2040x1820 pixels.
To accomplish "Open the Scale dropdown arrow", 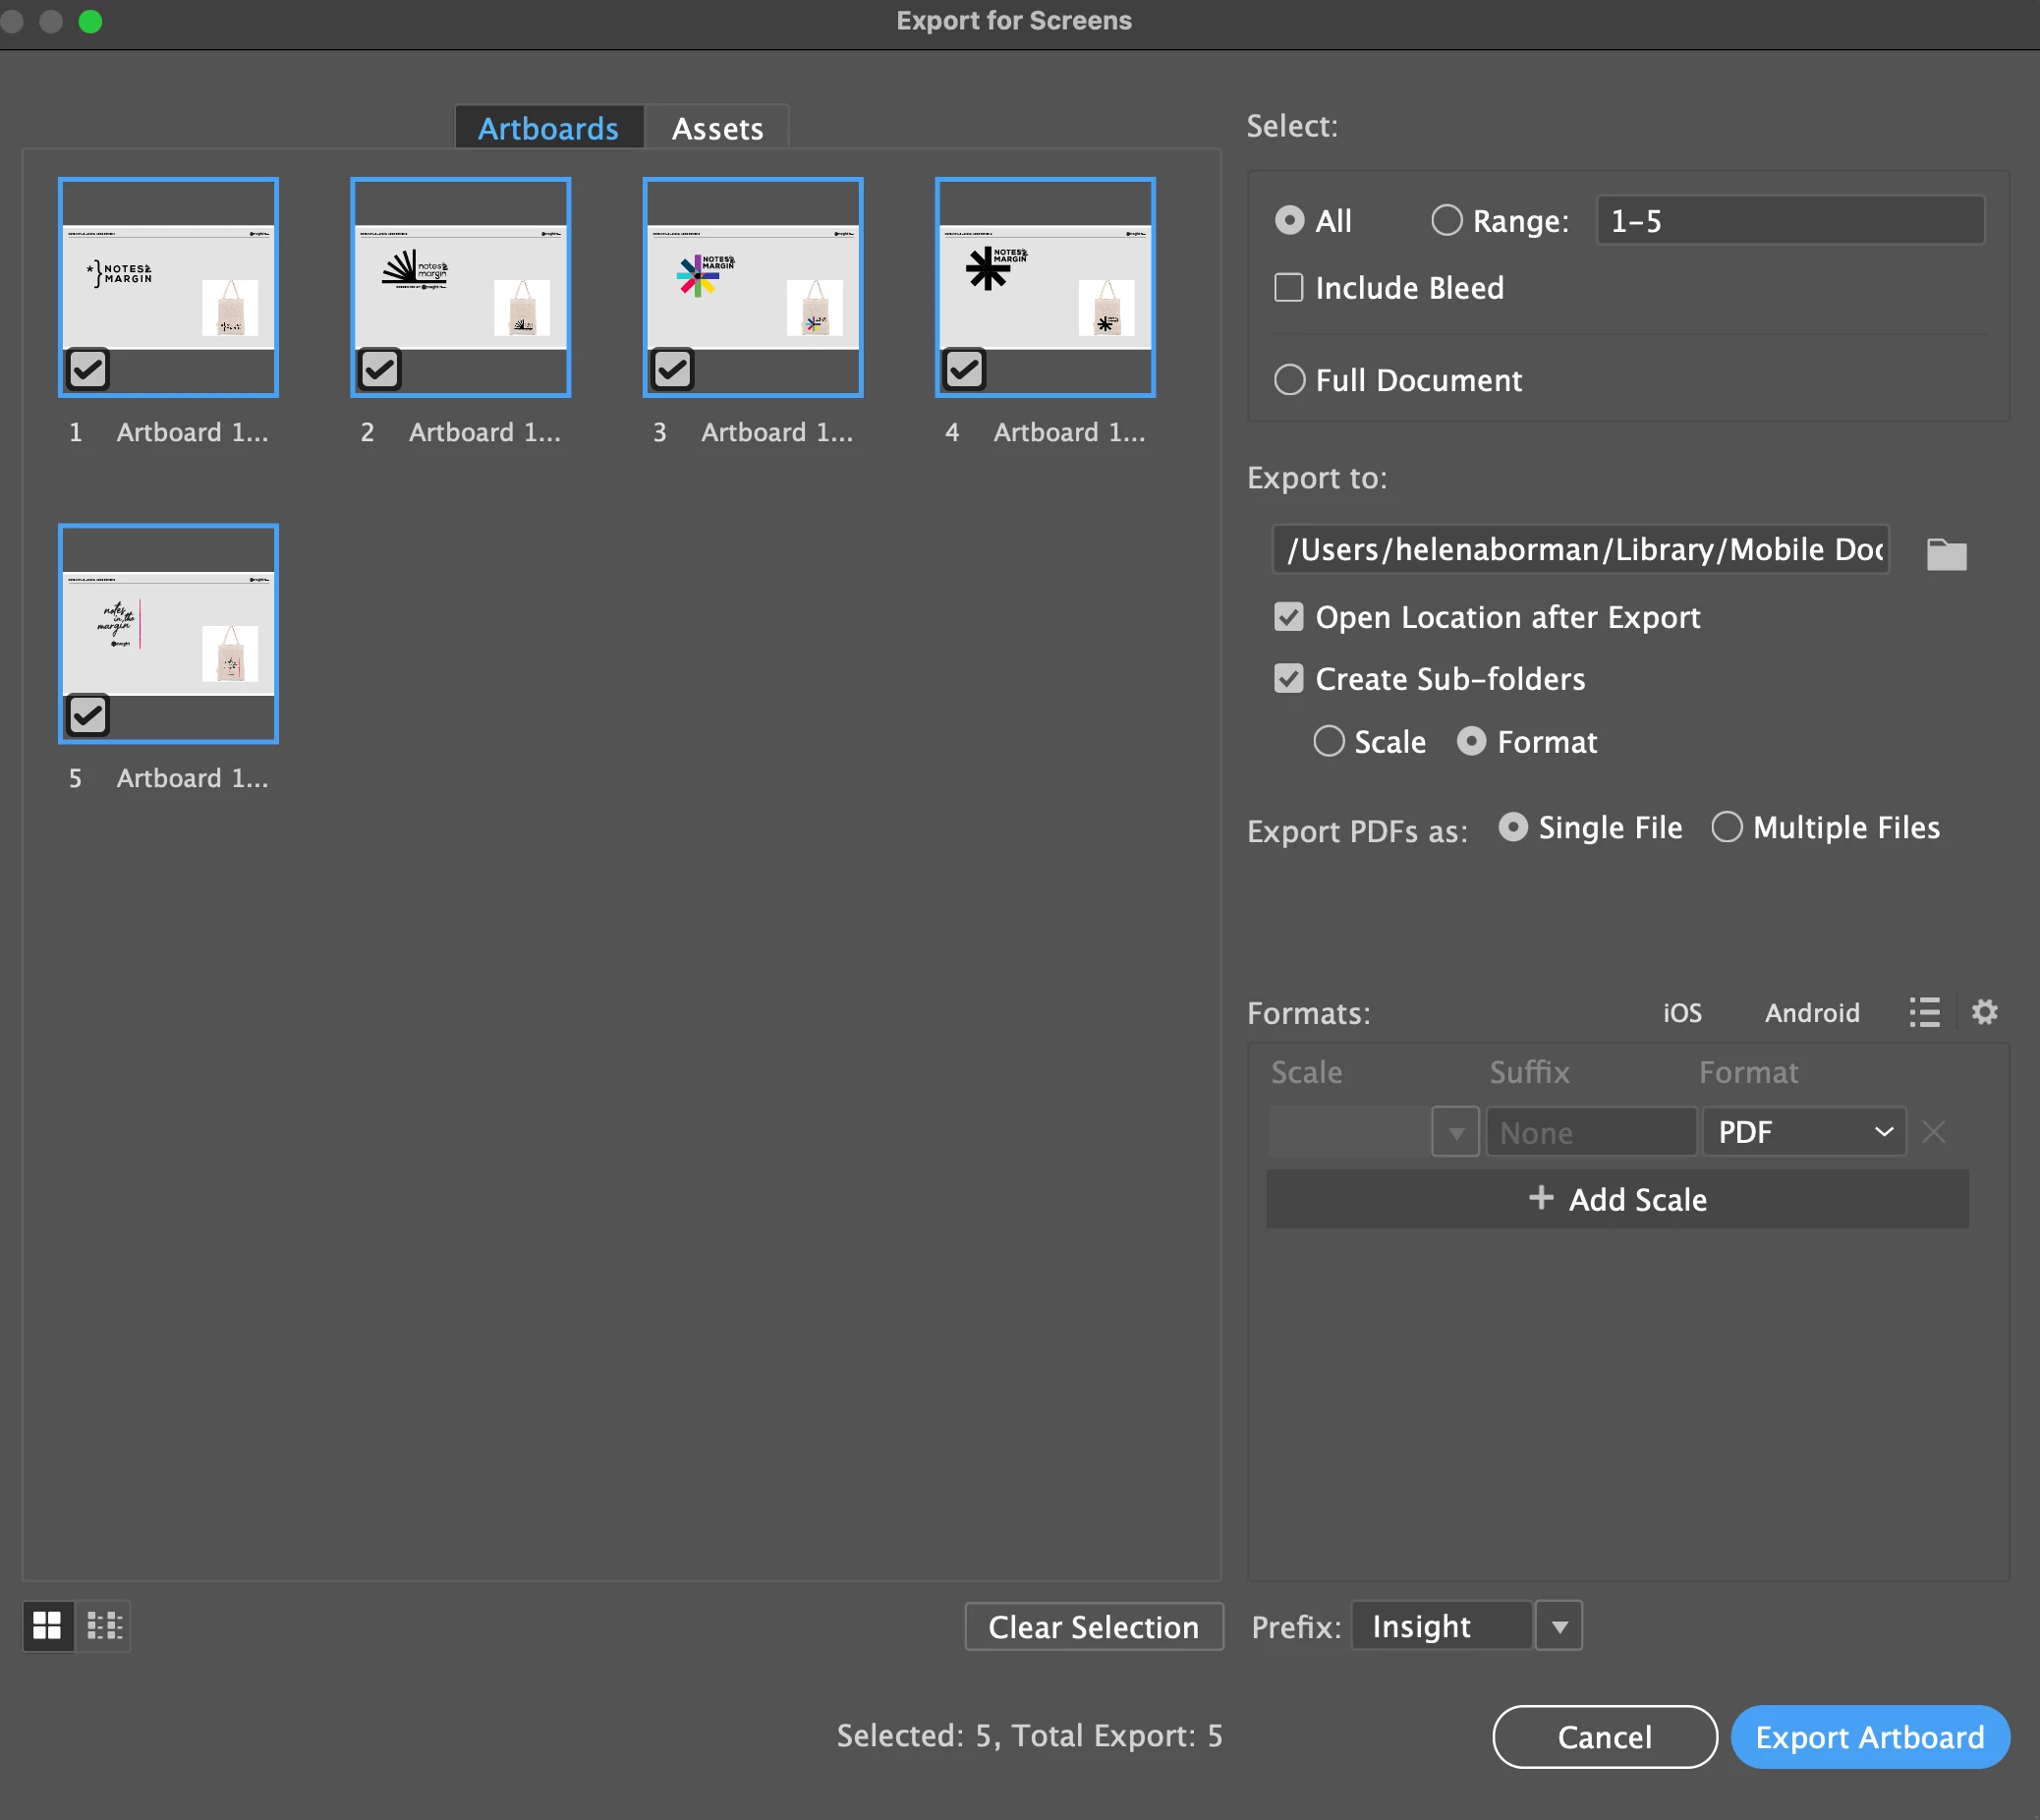I will (x=1455, y=1132).
